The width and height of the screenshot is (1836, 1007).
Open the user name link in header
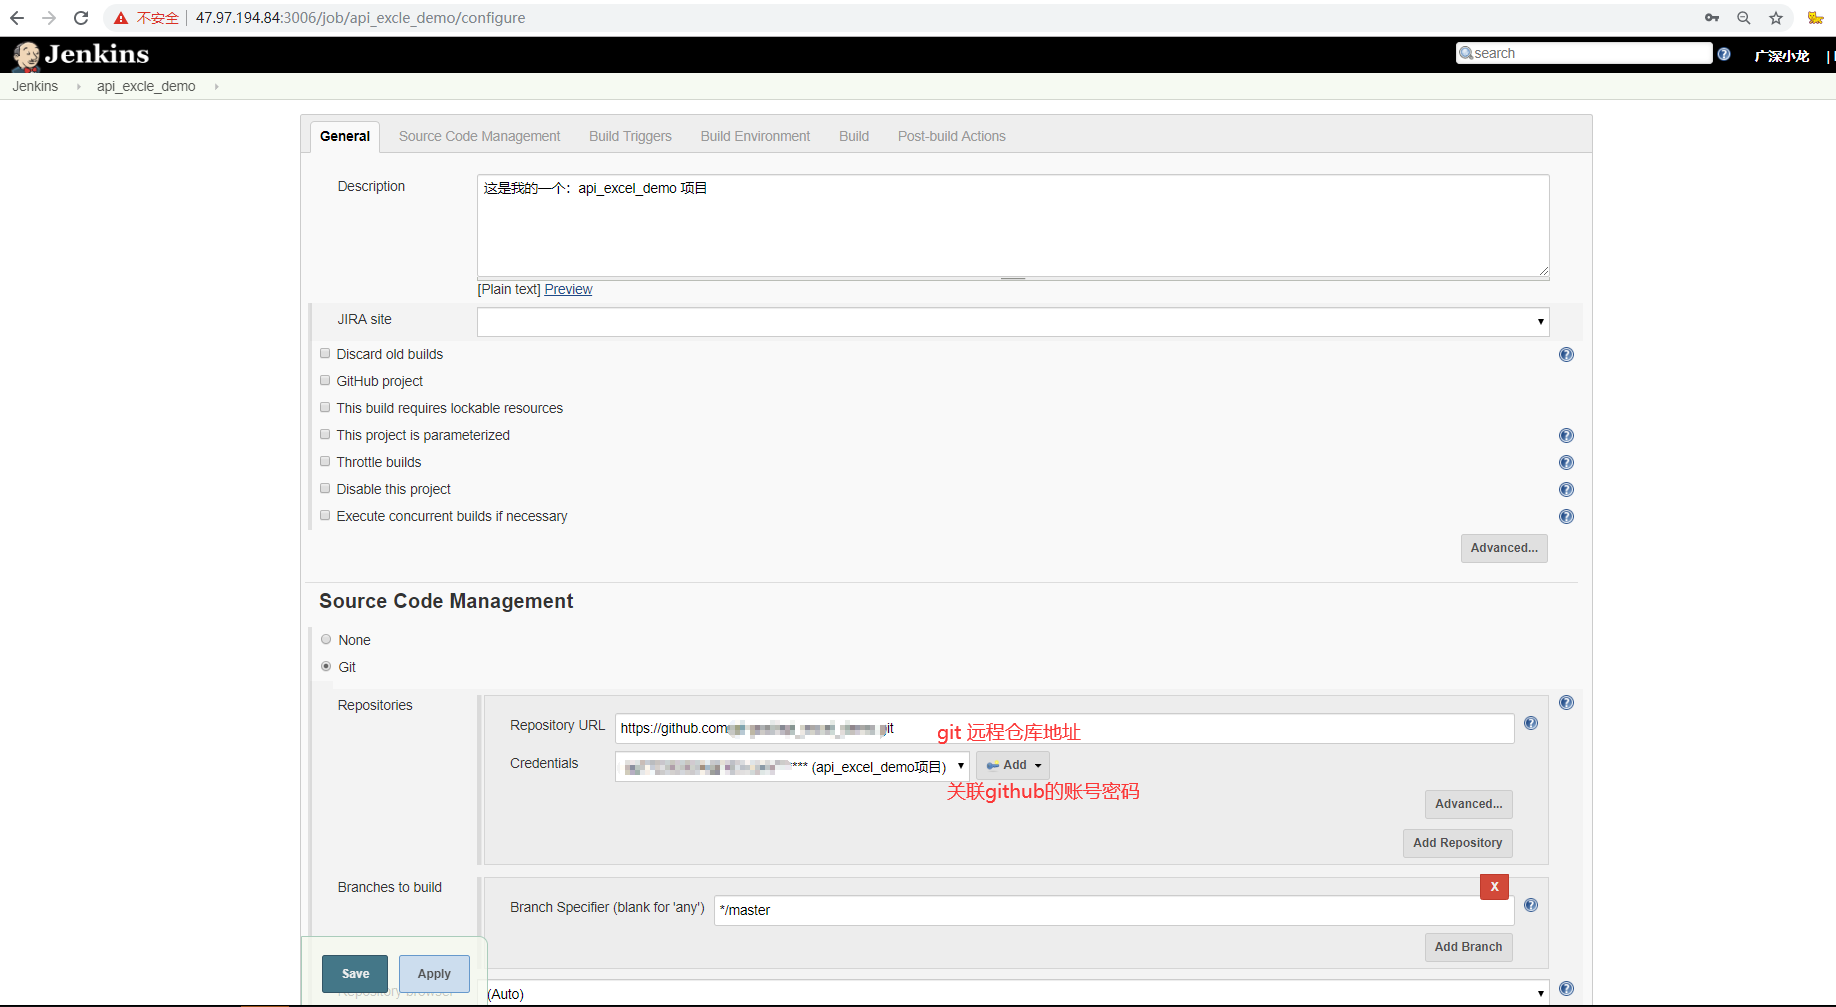click(x=1782, y=56)
